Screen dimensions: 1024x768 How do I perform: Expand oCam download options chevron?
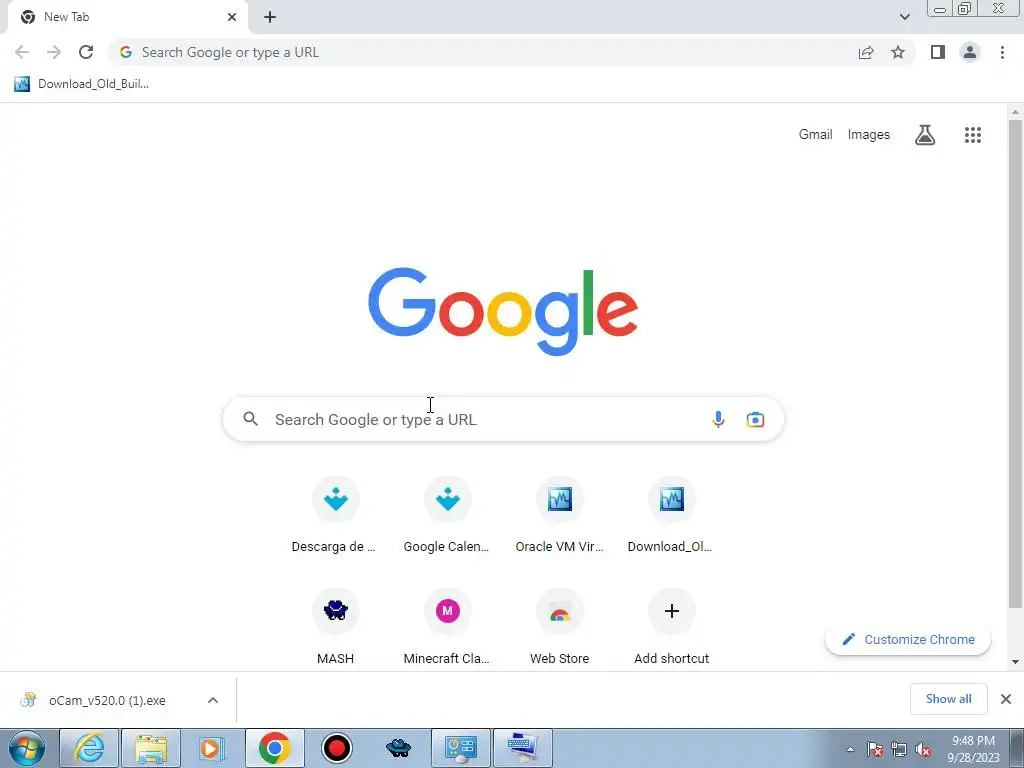click(213, 700)
